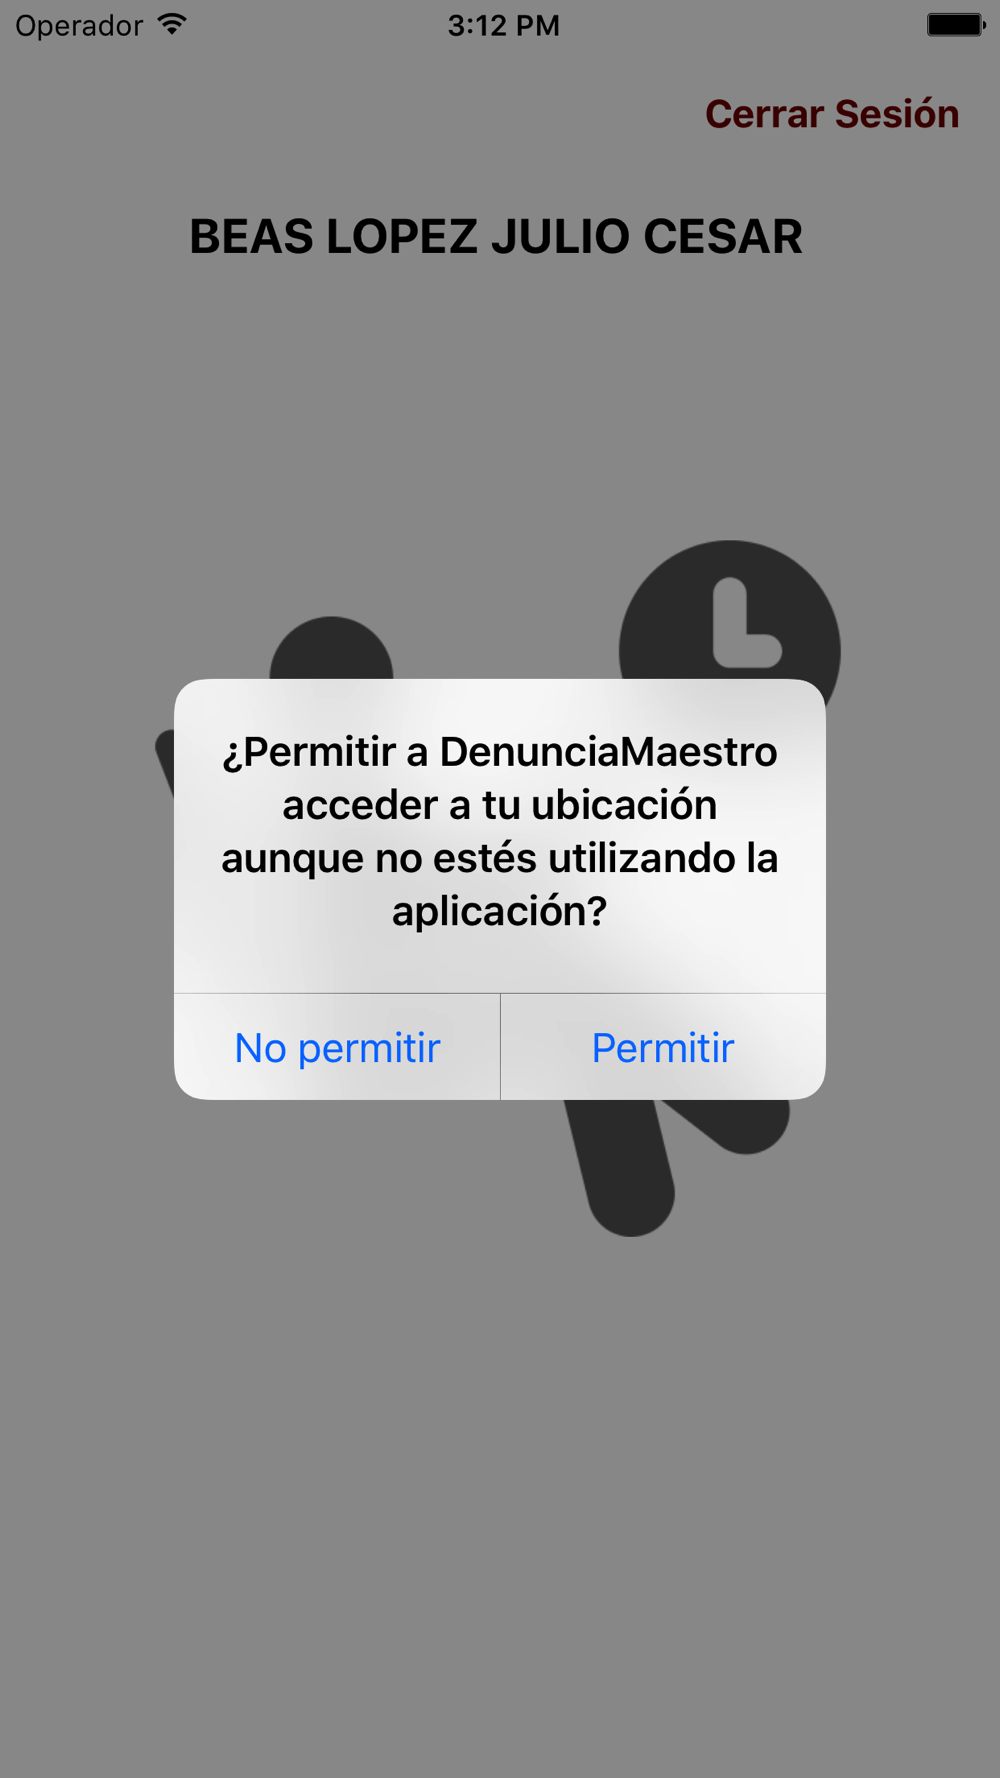
Task: Tap the alert line reading aunque no estés utilizando
Action: point(478,858)
